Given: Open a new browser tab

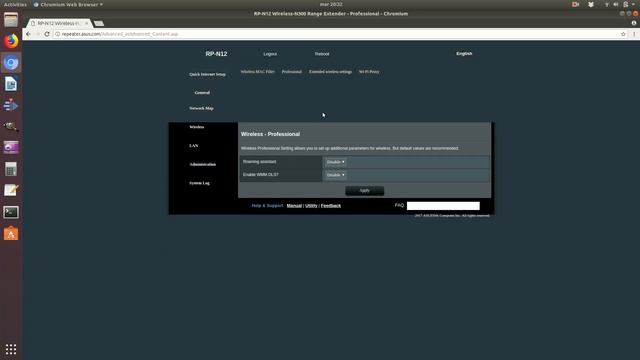Looking at the screenshot, I should [99, 23].
